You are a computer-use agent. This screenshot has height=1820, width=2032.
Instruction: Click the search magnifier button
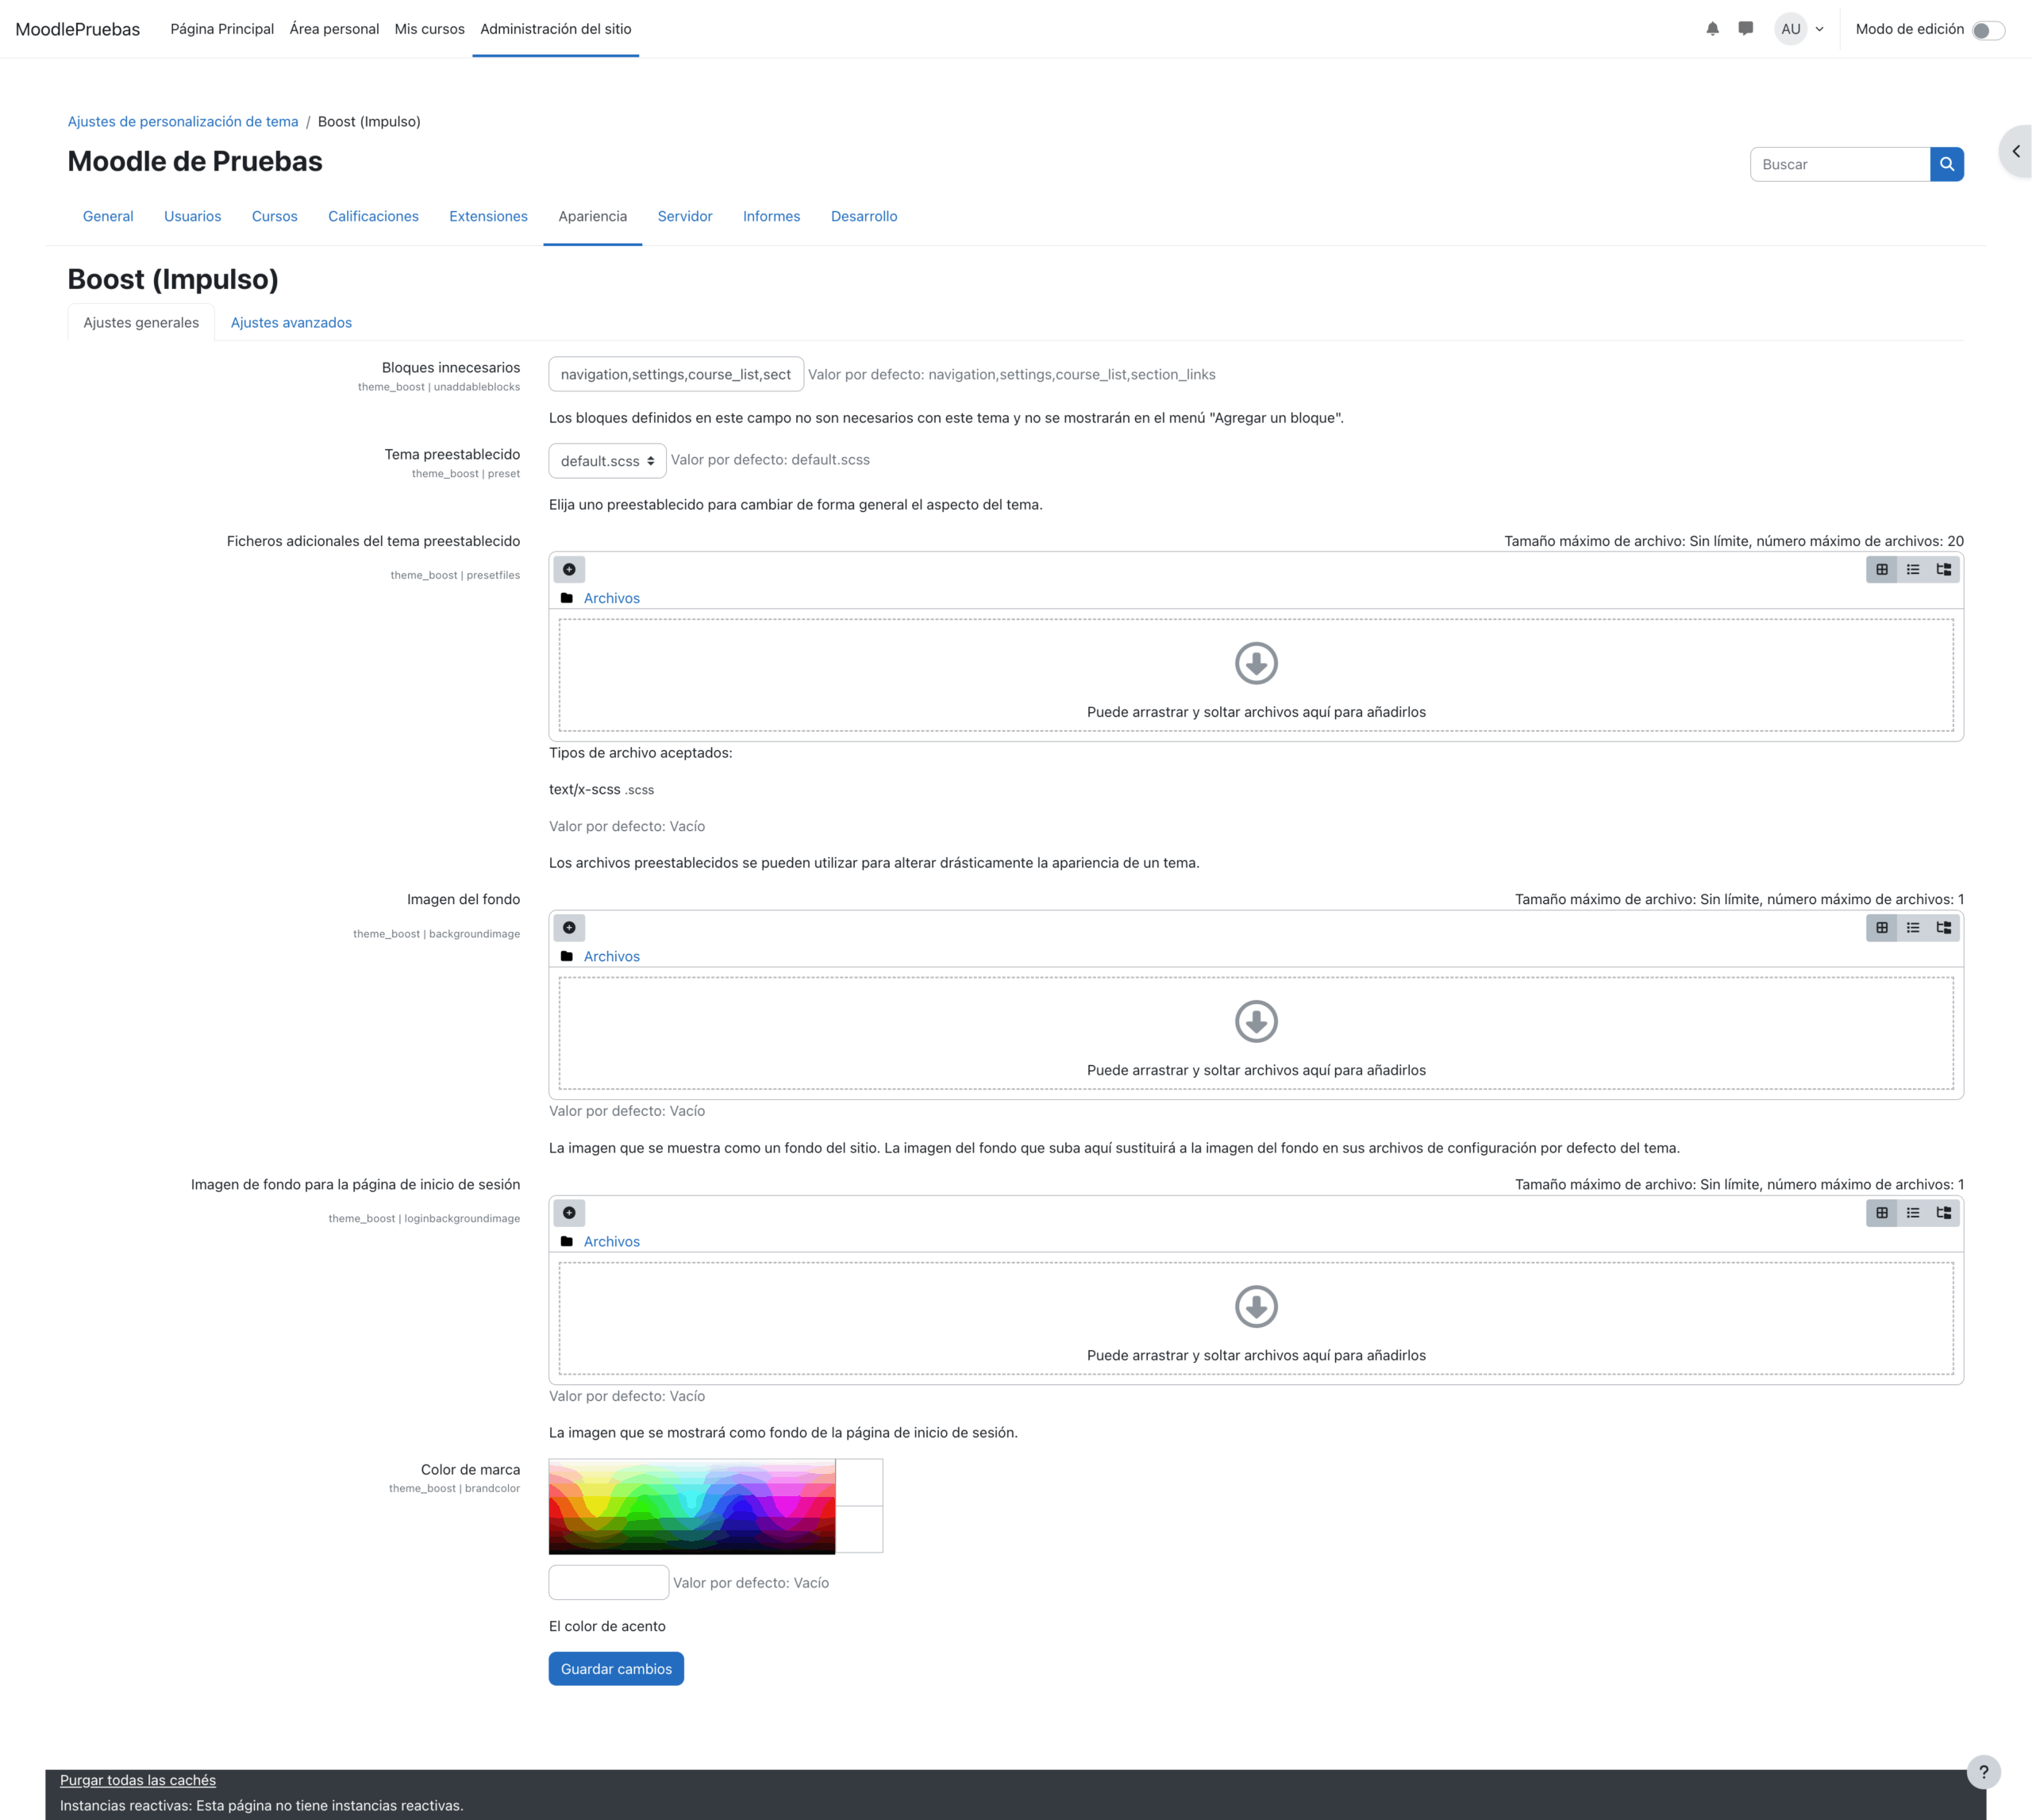[1946, 164]
